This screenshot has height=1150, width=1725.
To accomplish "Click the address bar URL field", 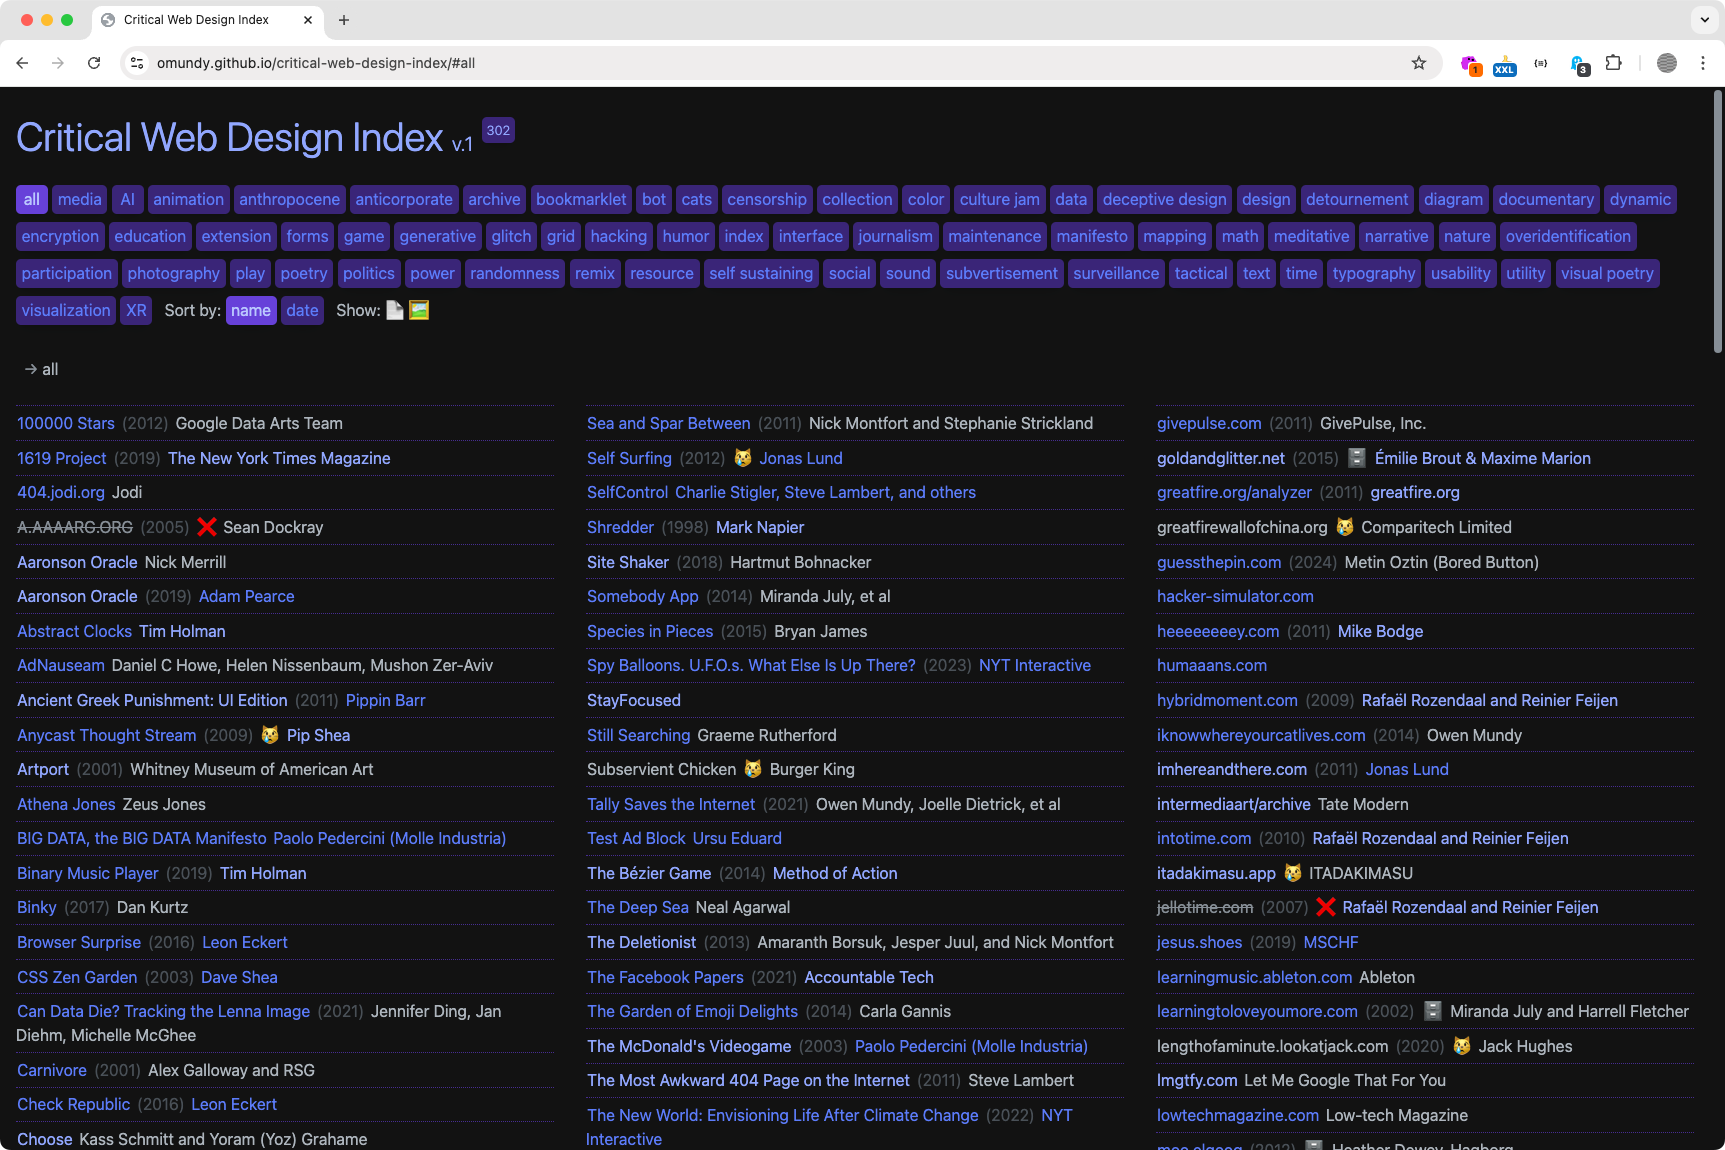I will pos(780,63).
